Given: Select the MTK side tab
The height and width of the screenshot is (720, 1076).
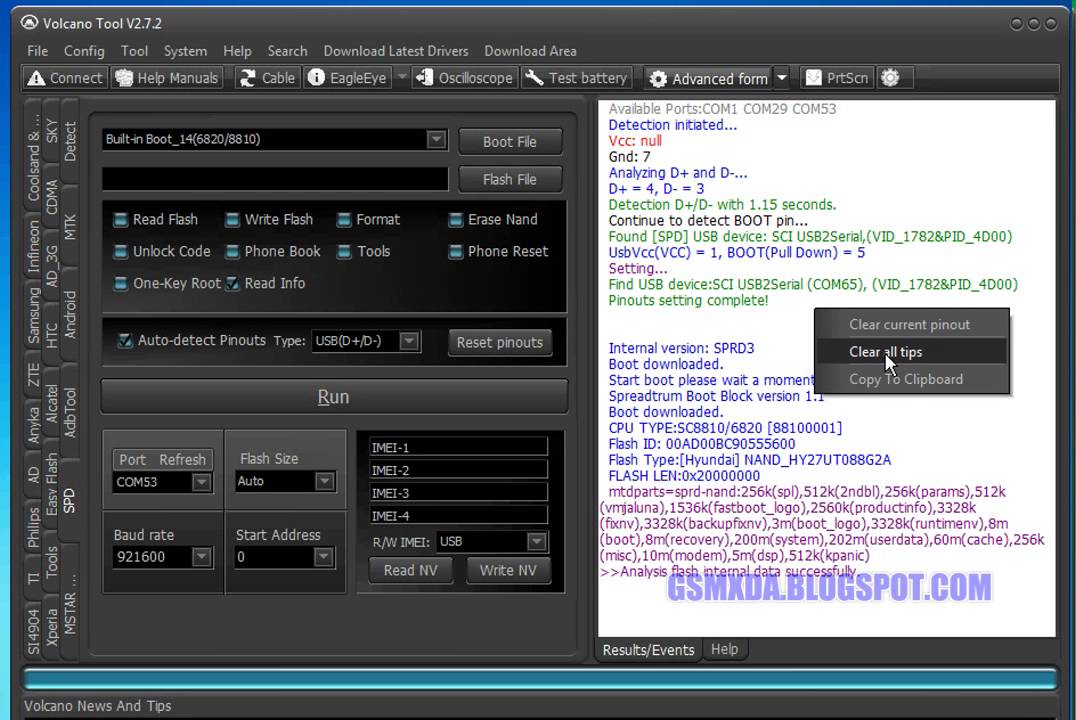Looking at the screenshot, I should click(69, 228).
